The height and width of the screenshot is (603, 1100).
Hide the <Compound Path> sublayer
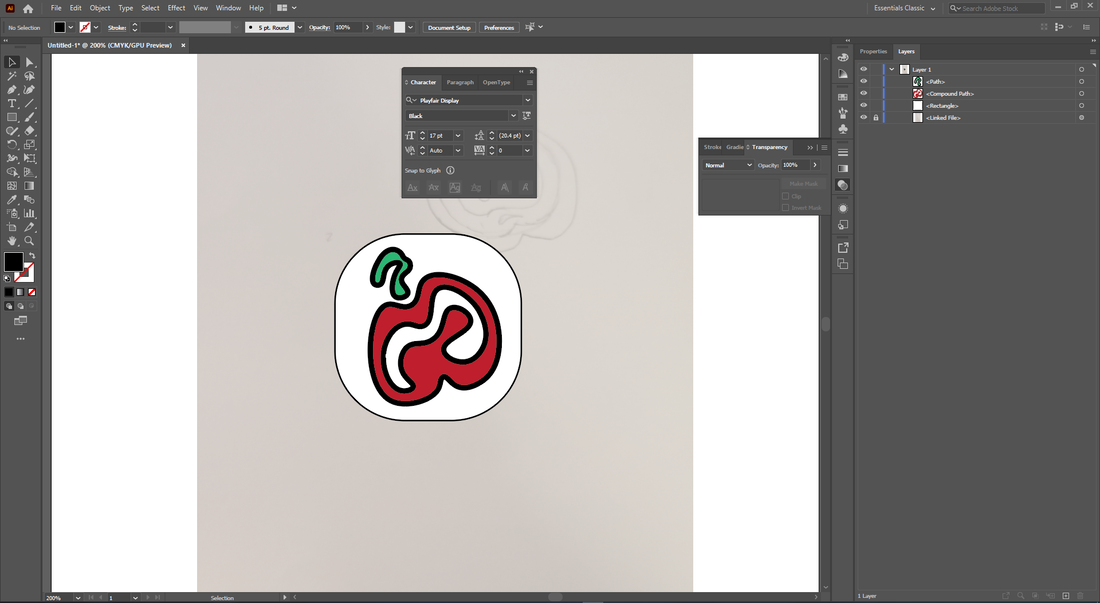point(864,93)
